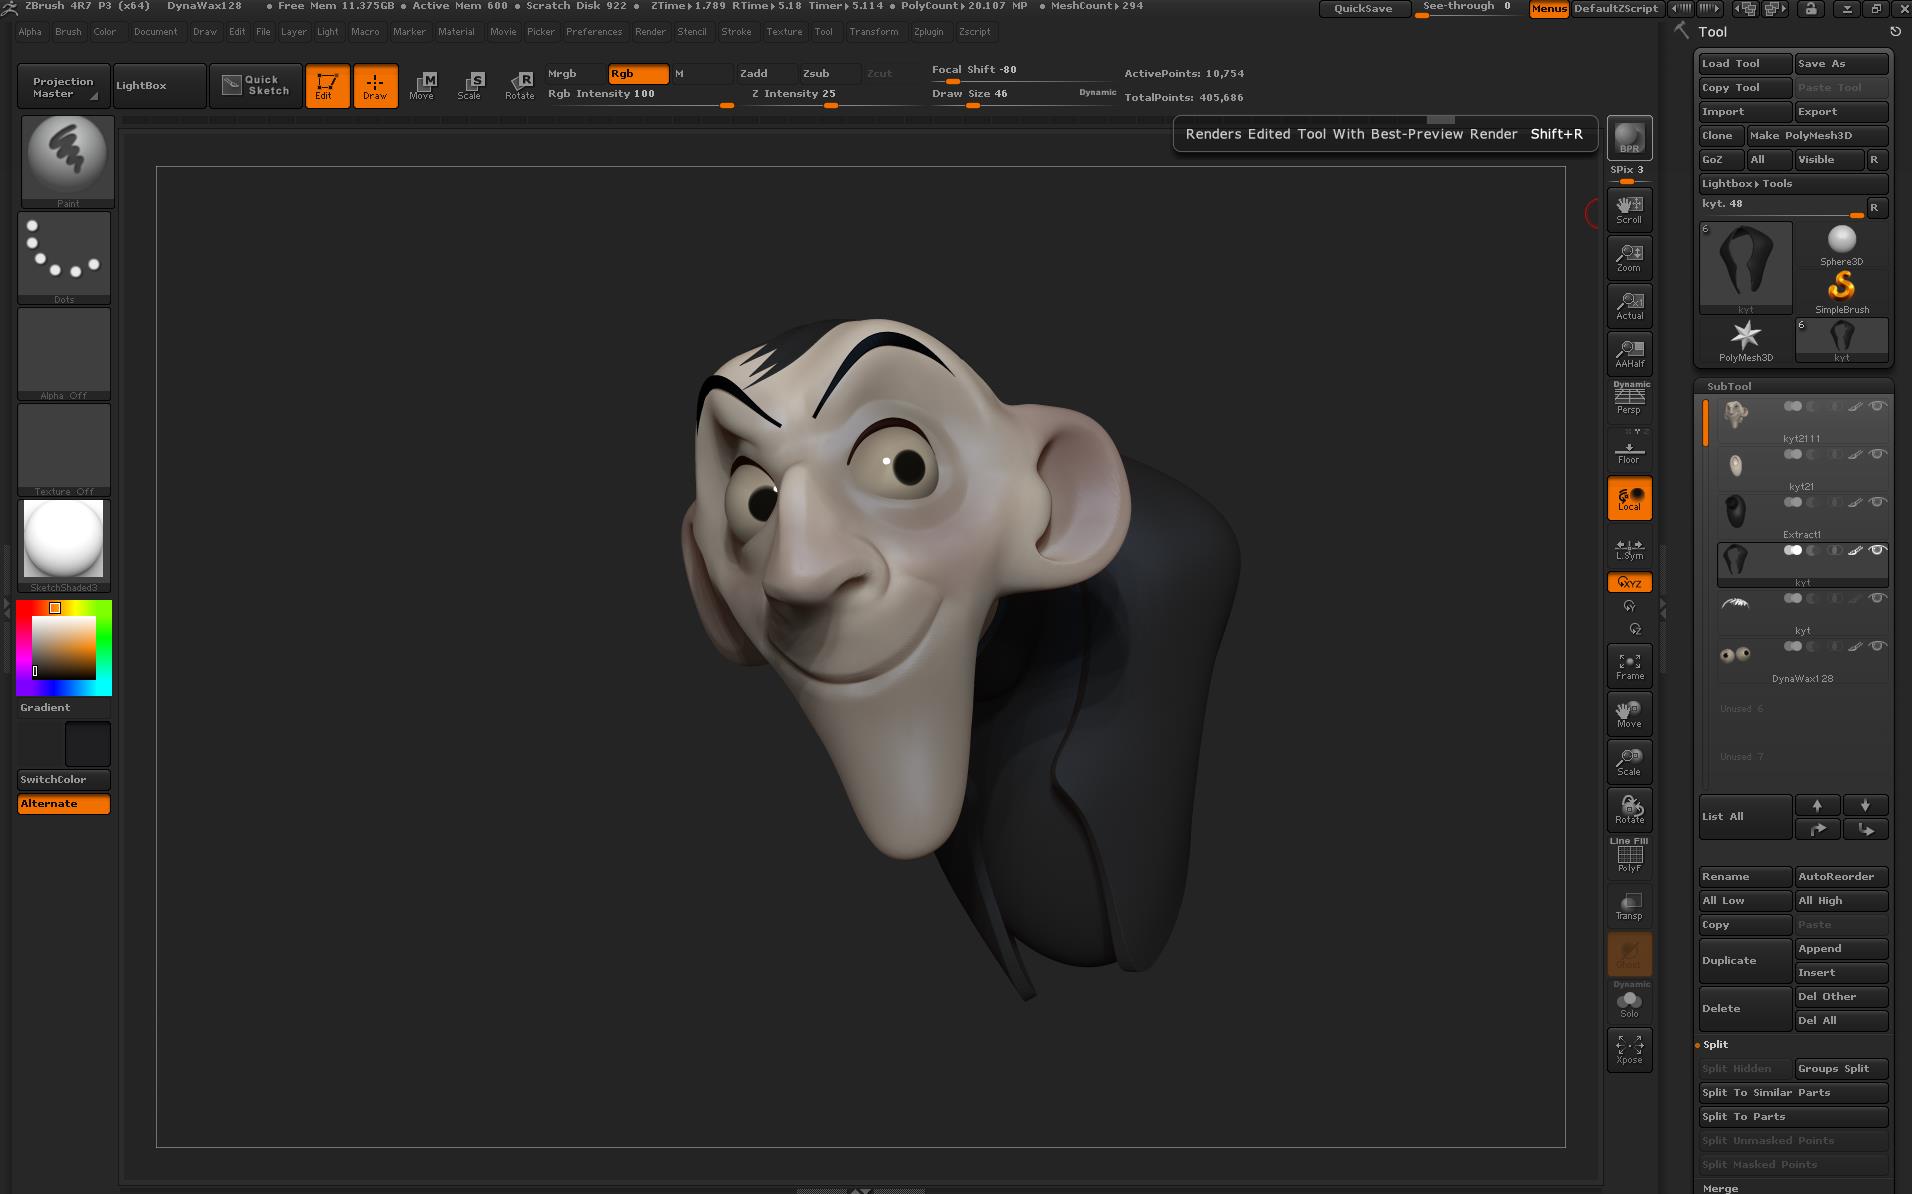Toggle the PolyF line fill icon
Viewport: 1912px width, 1194px height.
pyautogui.click(x=1629, y=857)
